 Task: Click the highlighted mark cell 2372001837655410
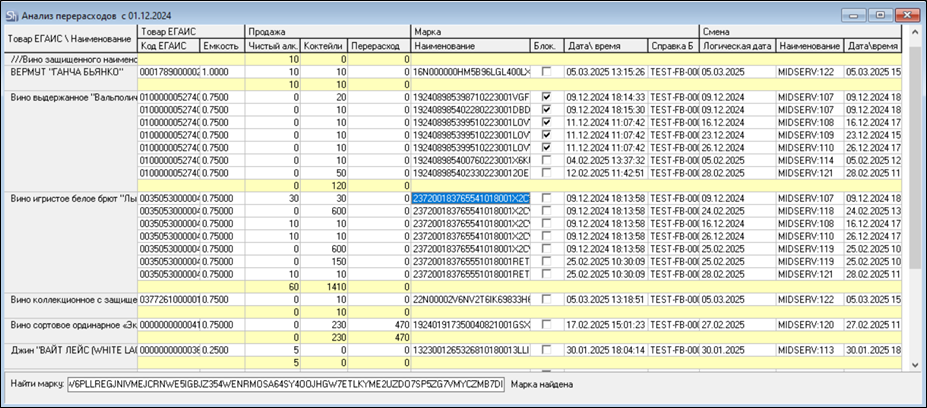coord(470,198)
